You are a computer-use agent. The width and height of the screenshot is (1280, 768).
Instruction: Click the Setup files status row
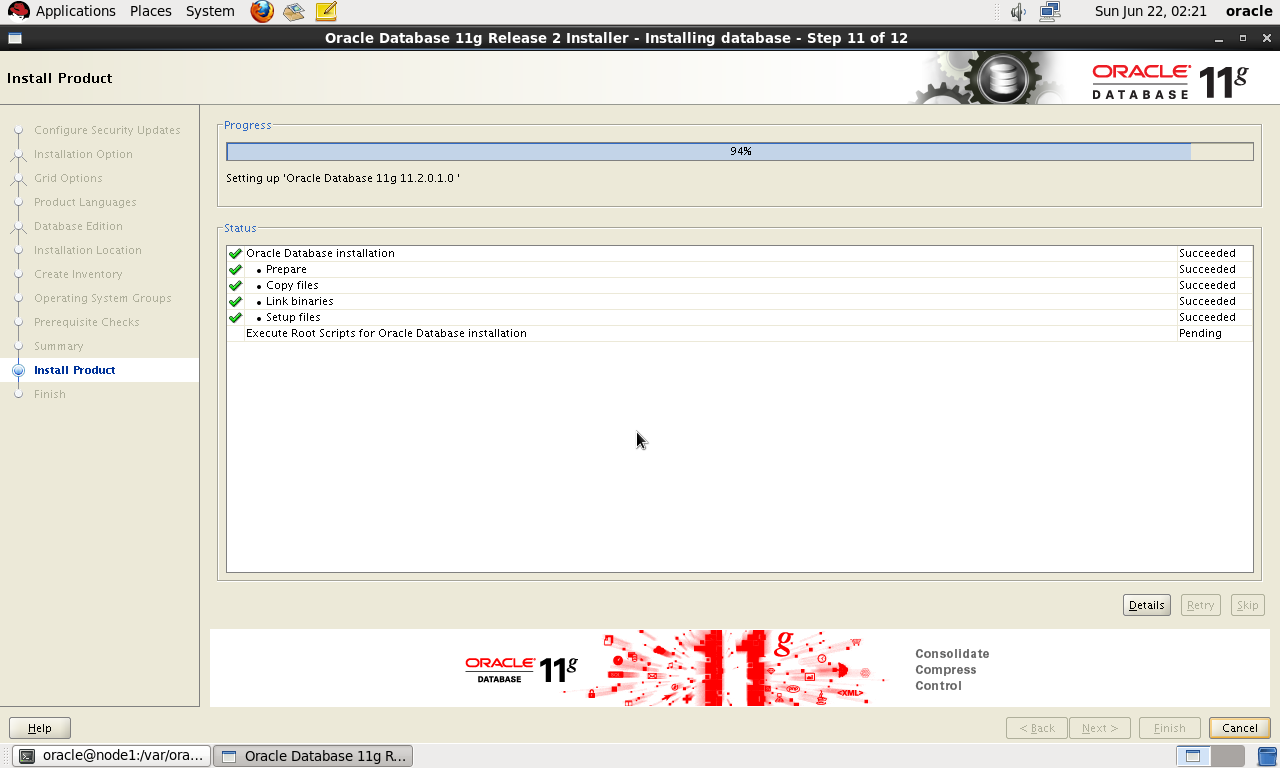pos(740,318)
